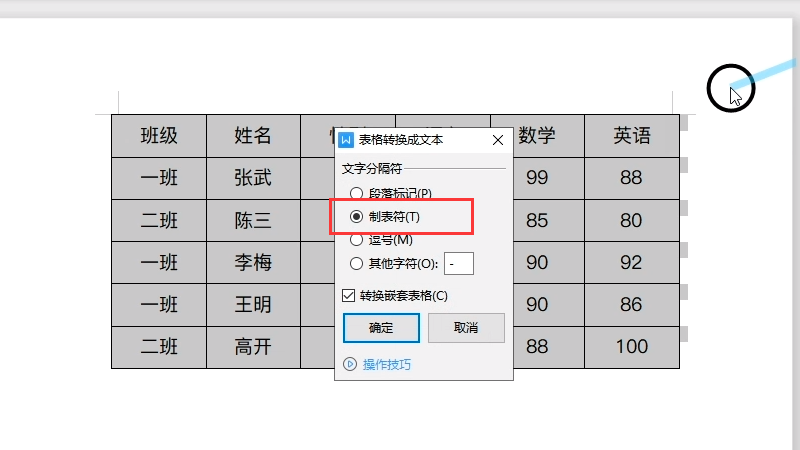
Task: Click the table cell containing 高开
Action: click(253, 347)
